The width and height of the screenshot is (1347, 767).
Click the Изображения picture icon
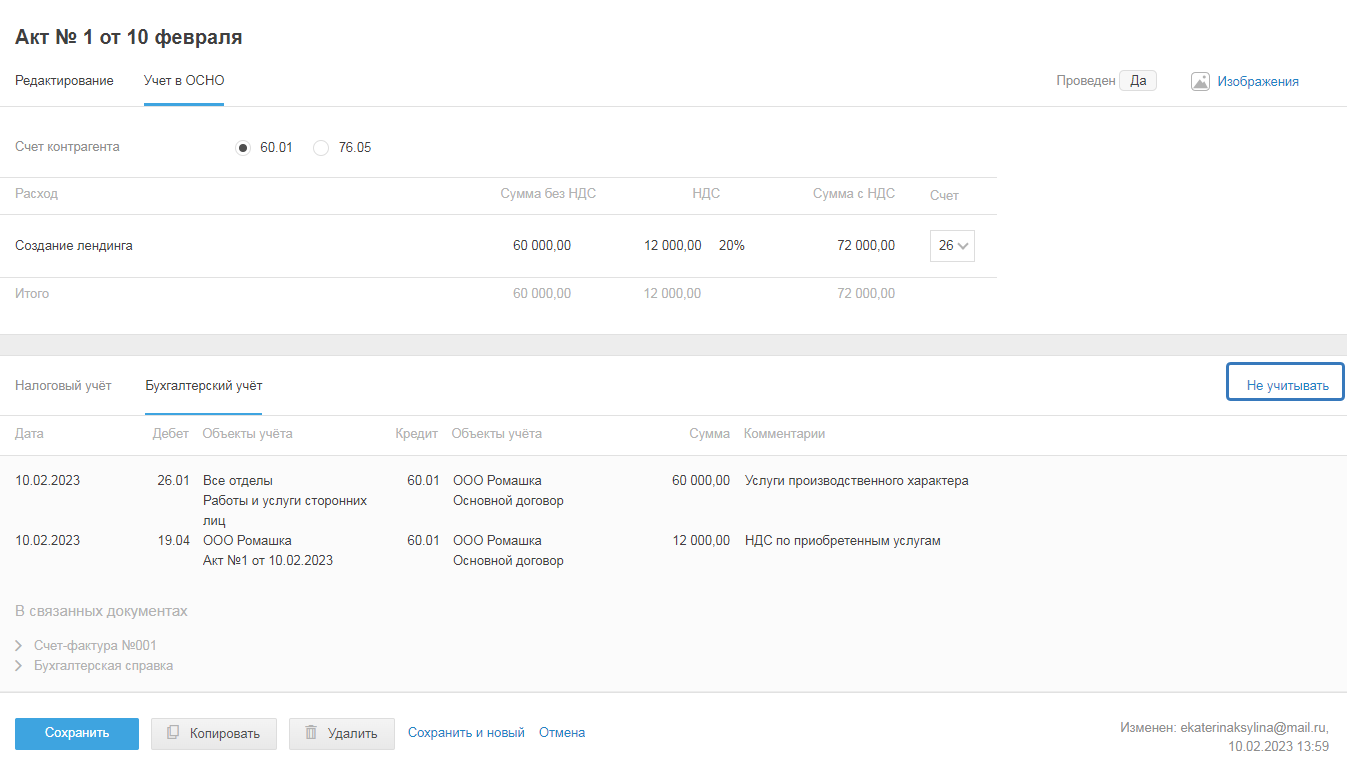pos(1200,82)
